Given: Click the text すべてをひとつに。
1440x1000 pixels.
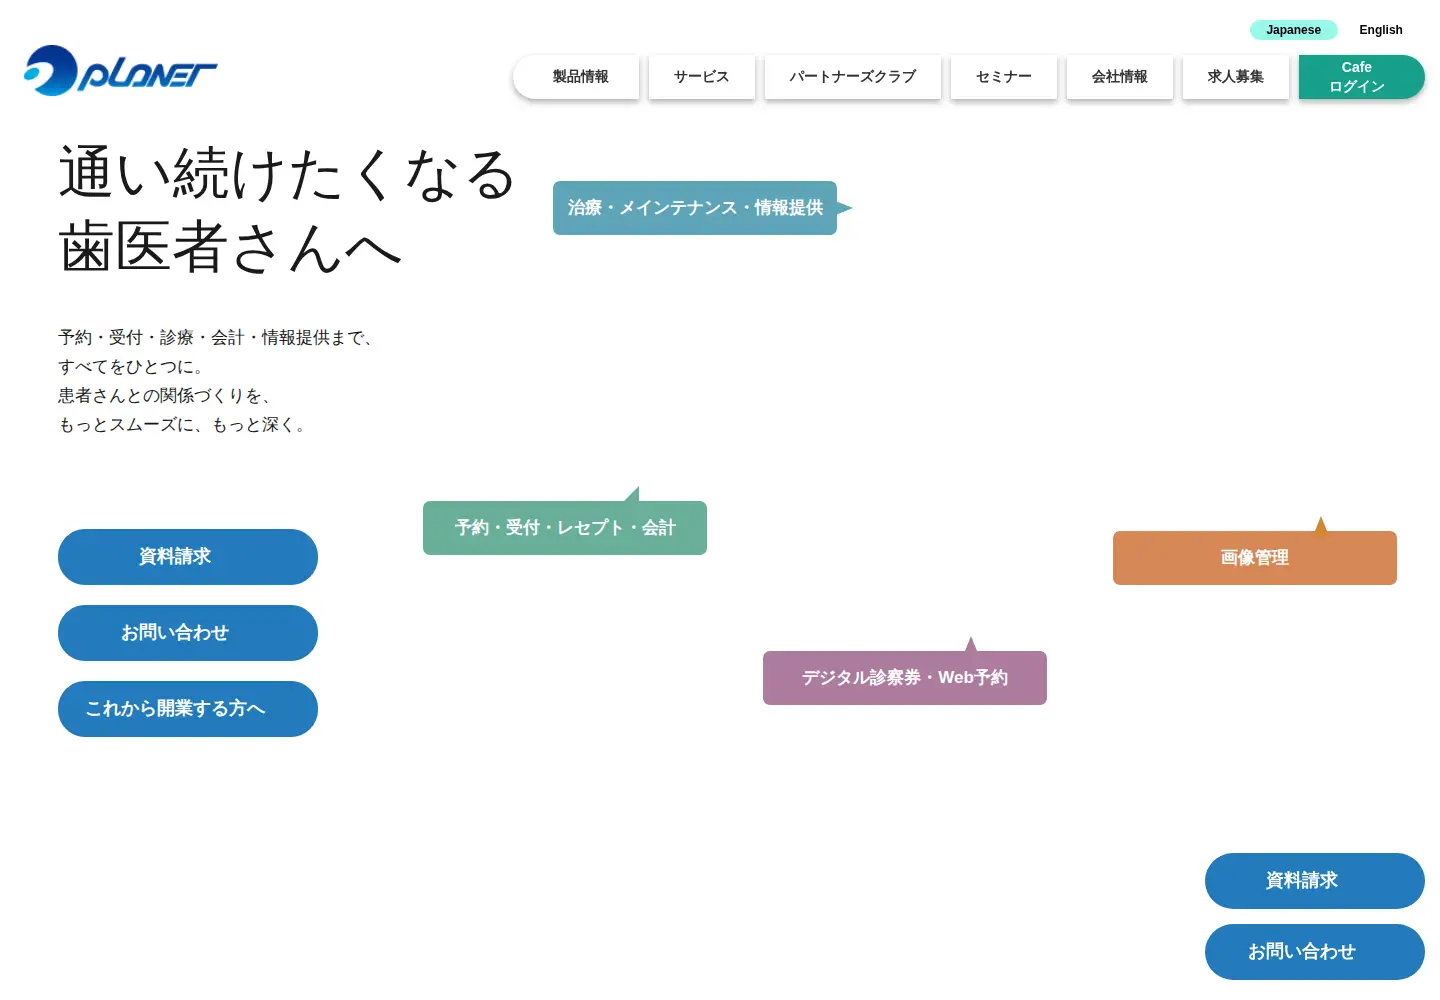Looking at the screenshot, I should [x=131, y=367].
